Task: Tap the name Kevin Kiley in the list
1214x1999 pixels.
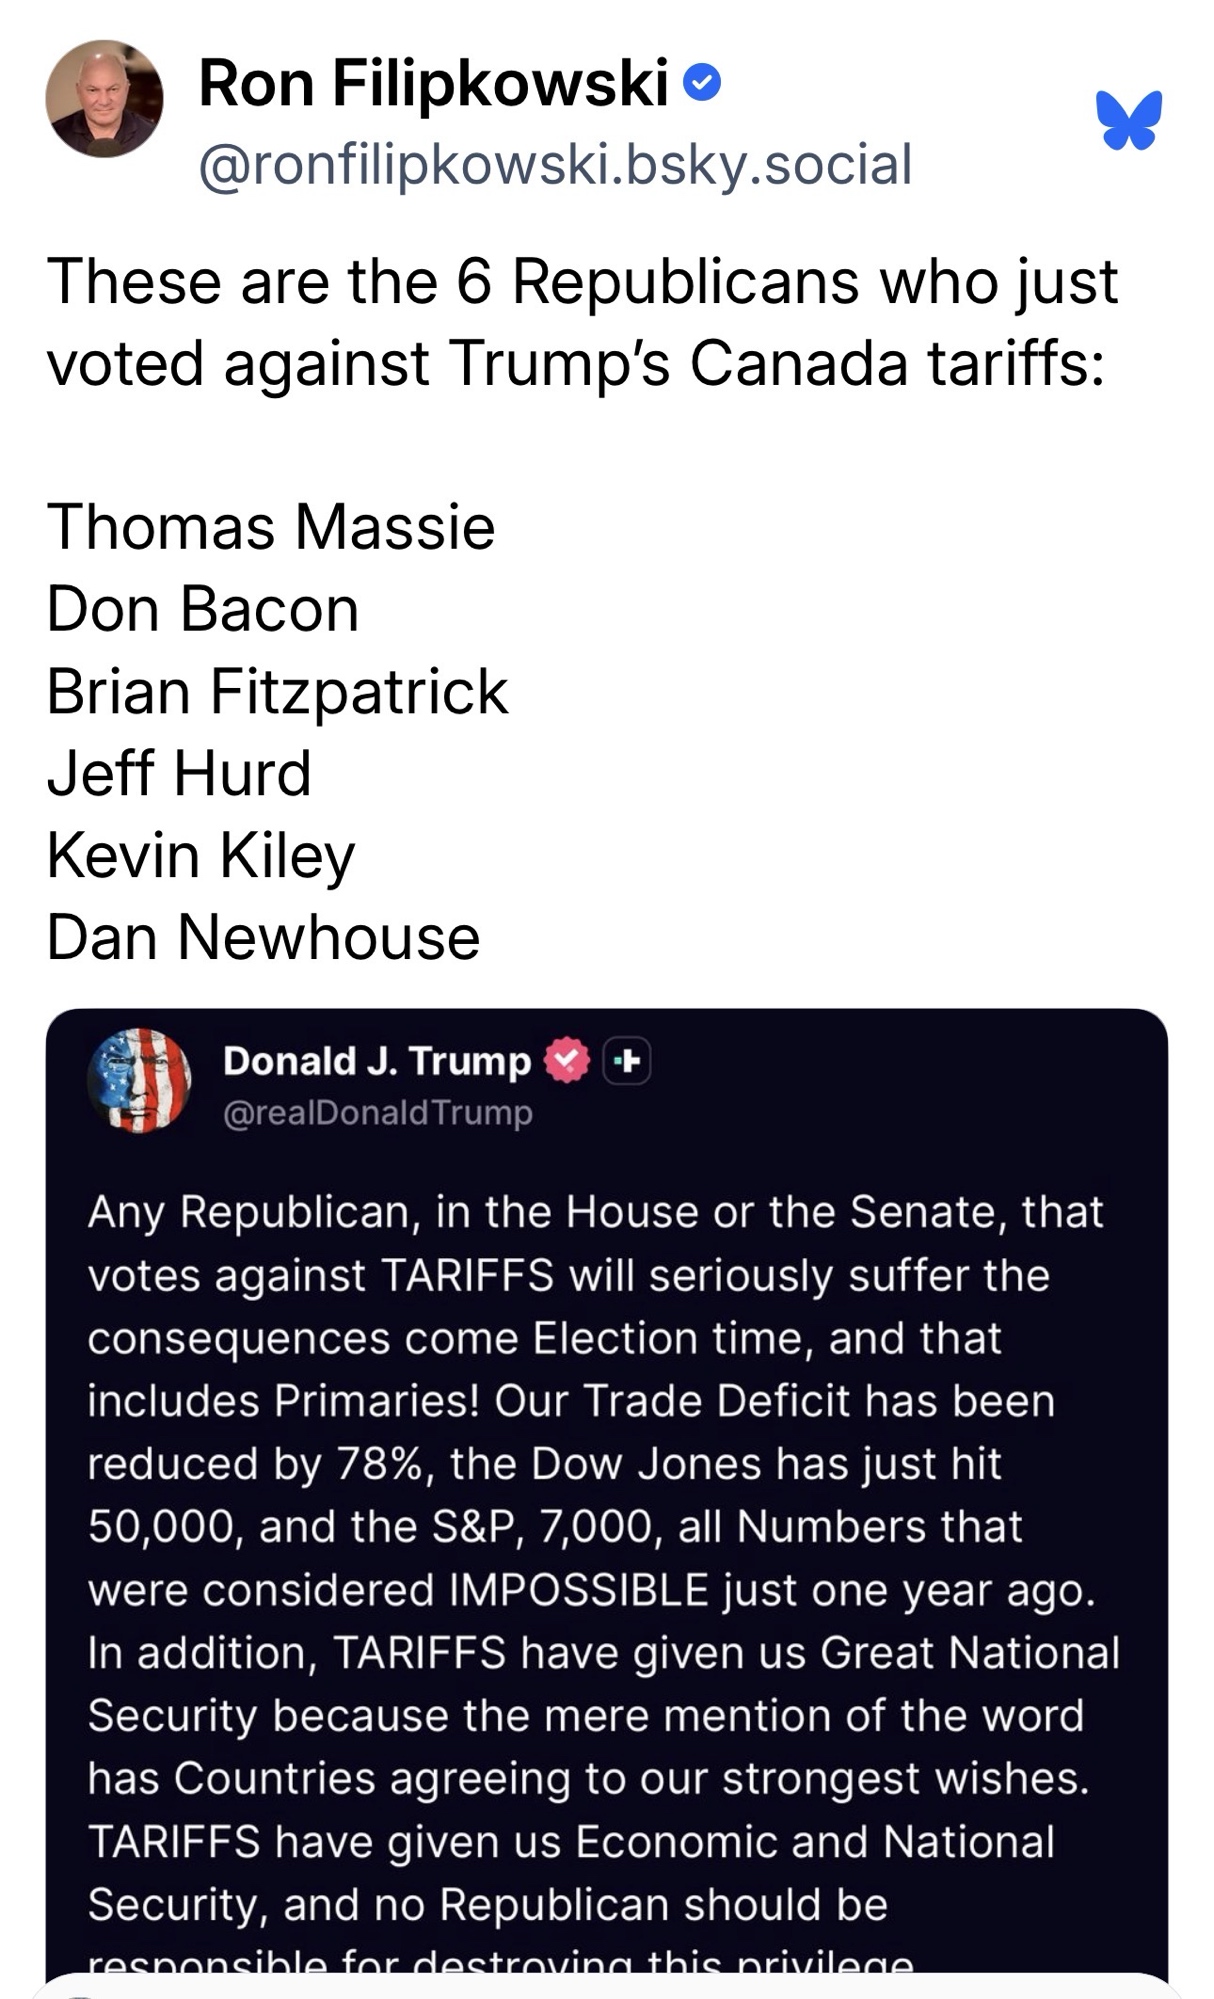Action: [201, 855]
